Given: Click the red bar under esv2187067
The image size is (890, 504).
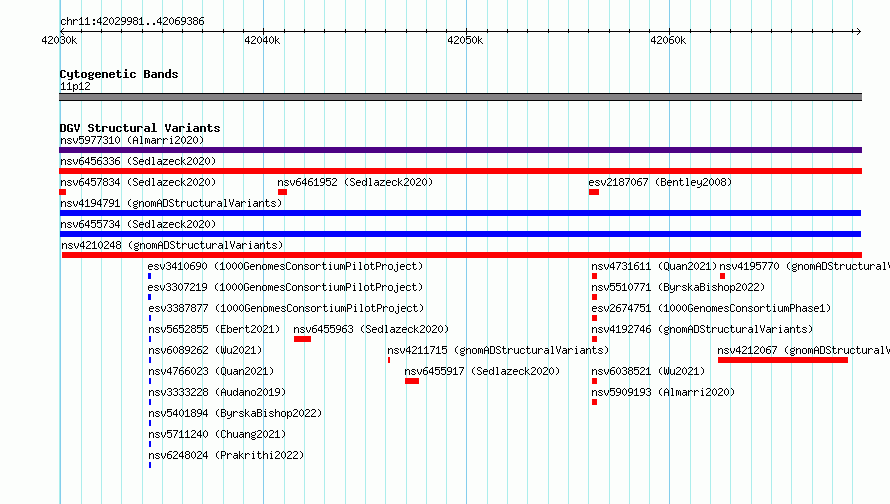Looking at the screenshot, I should click(x=594, y=192).
